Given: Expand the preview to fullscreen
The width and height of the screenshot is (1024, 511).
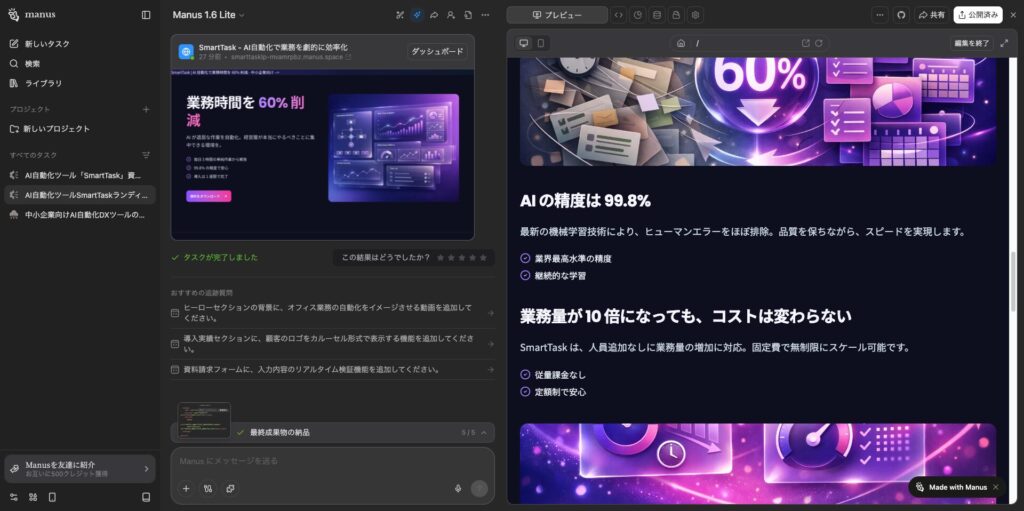Looking at the screenshot, I should click(x=1004, y=43).
